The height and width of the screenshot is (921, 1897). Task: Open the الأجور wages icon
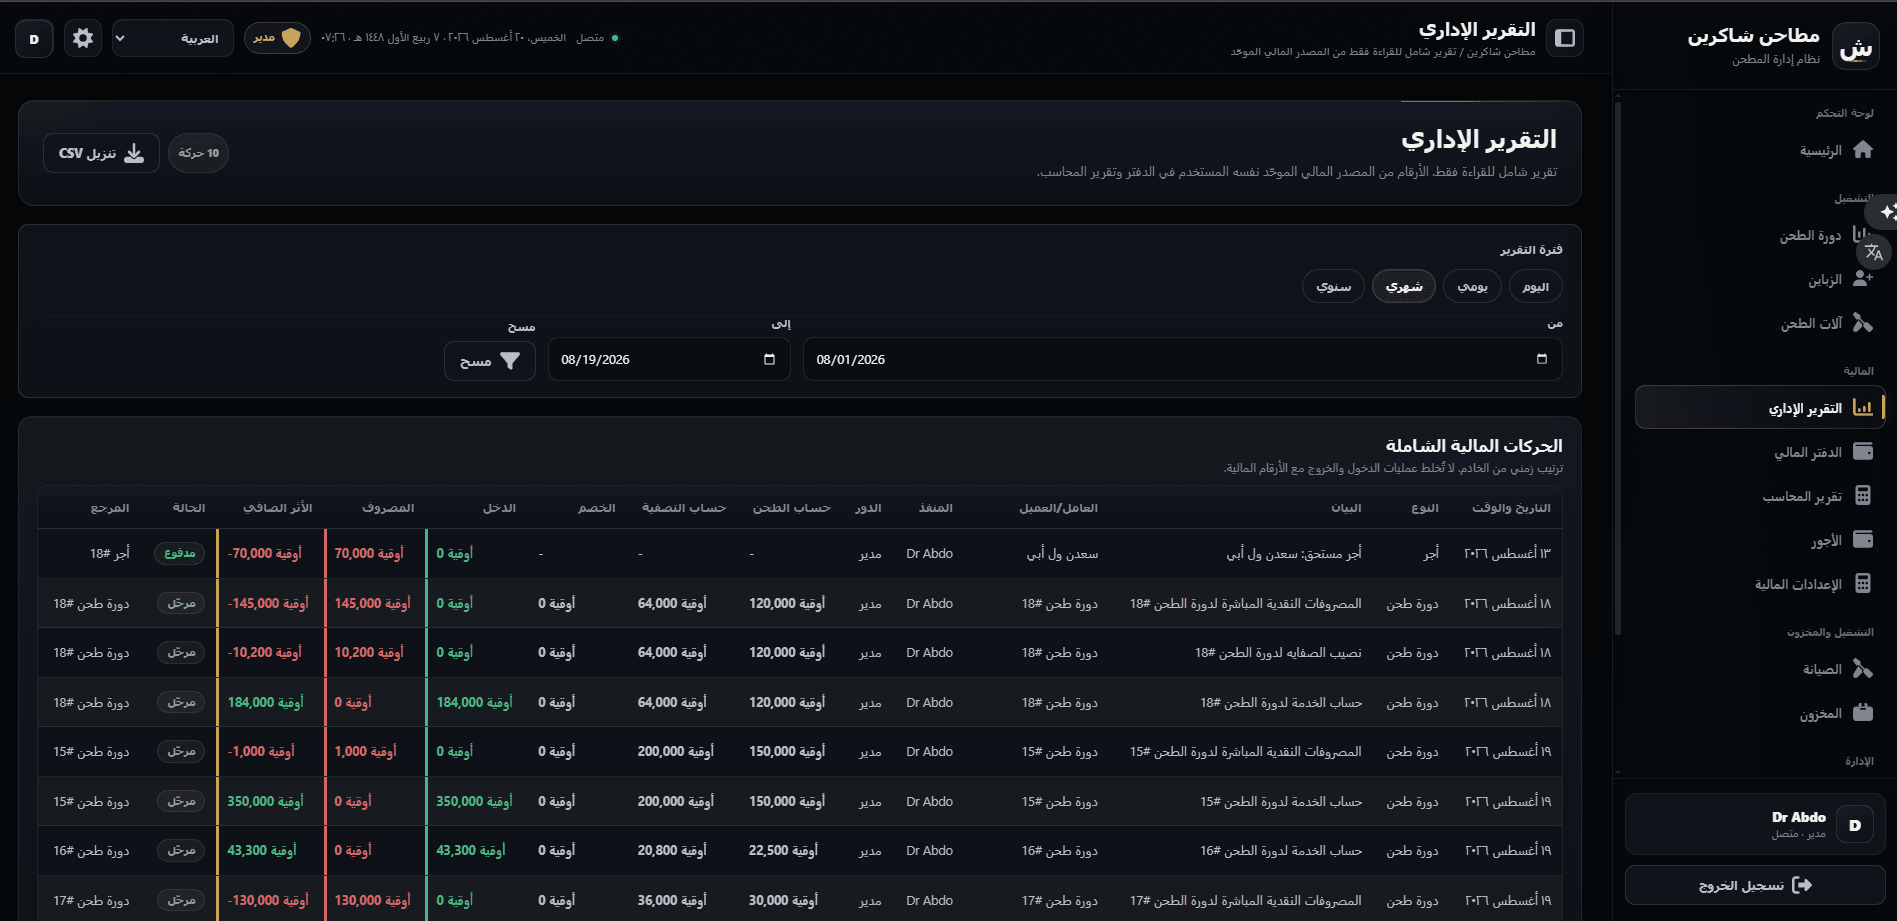click(1862, 540)
